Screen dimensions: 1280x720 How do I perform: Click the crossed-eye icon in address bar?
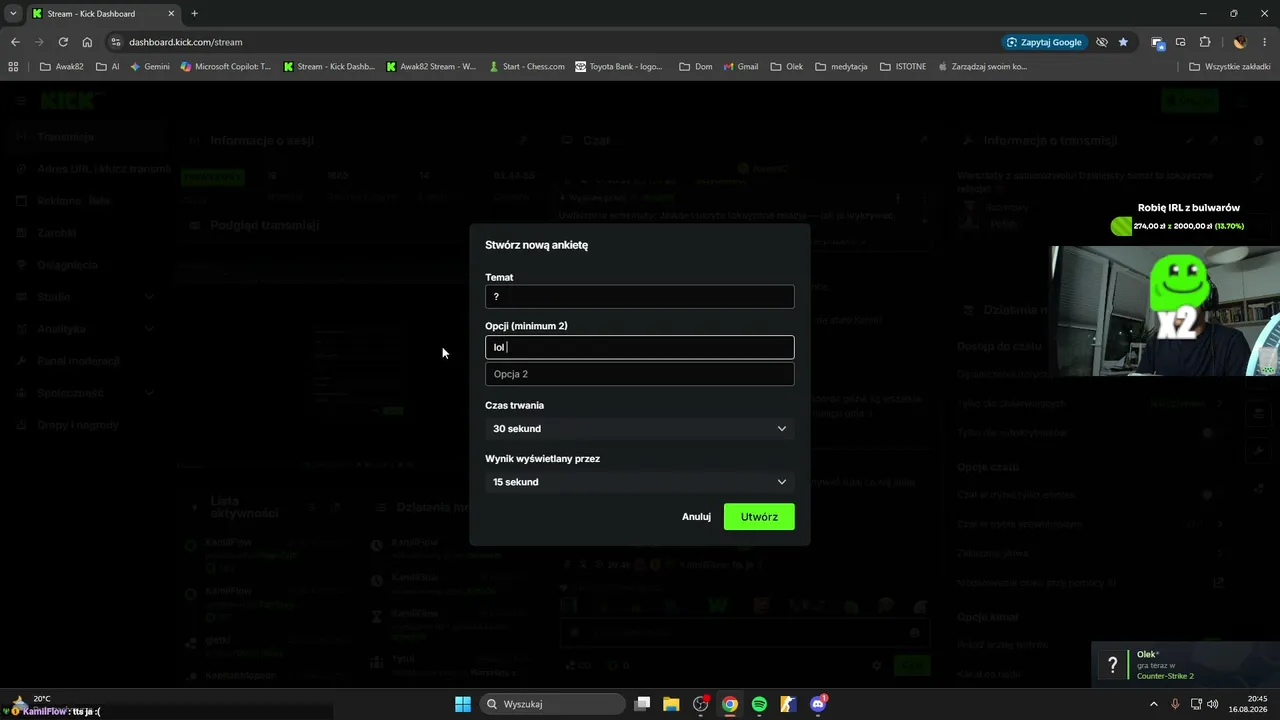[x=1102, y=42]
